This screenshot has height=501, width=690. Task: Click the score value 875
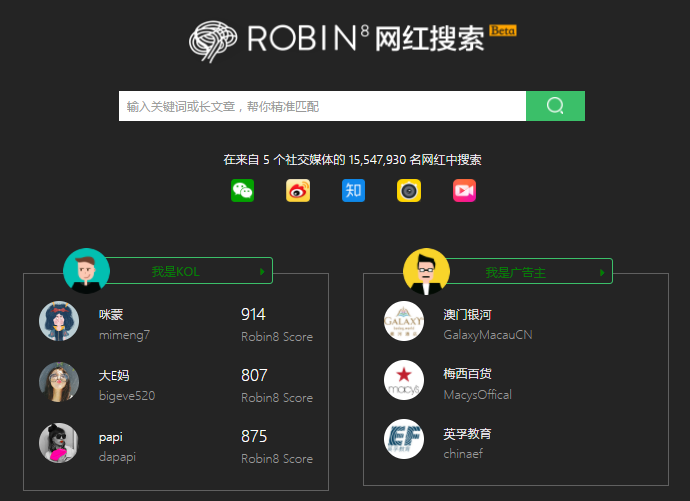(254, 436)
